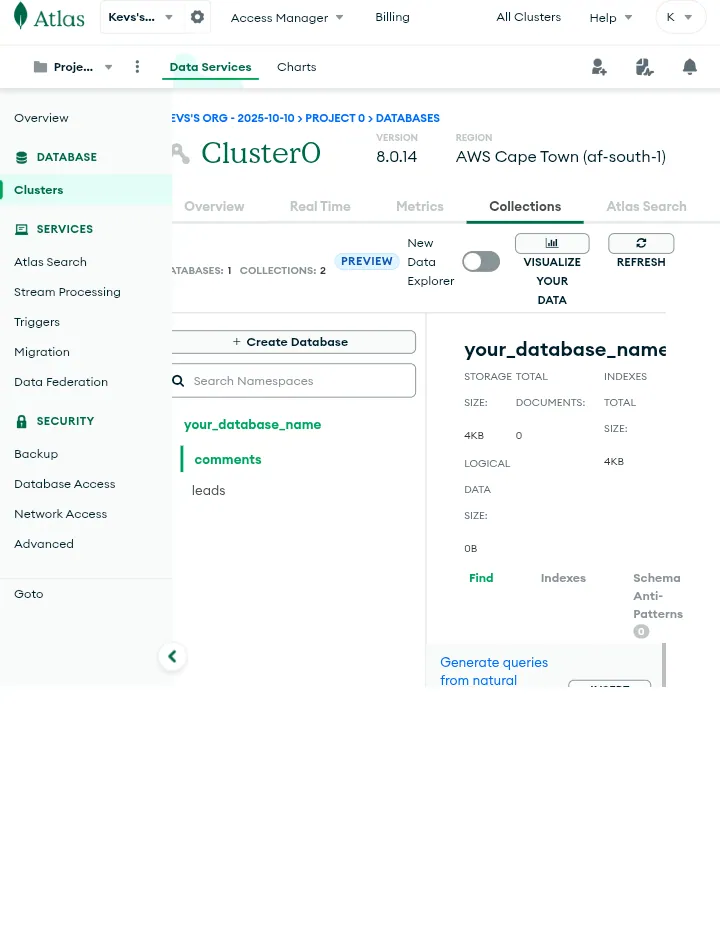This screenshot has width=720, height=951.
Task: Switch to the Charts tab
Action: click(x=297, y=67)
